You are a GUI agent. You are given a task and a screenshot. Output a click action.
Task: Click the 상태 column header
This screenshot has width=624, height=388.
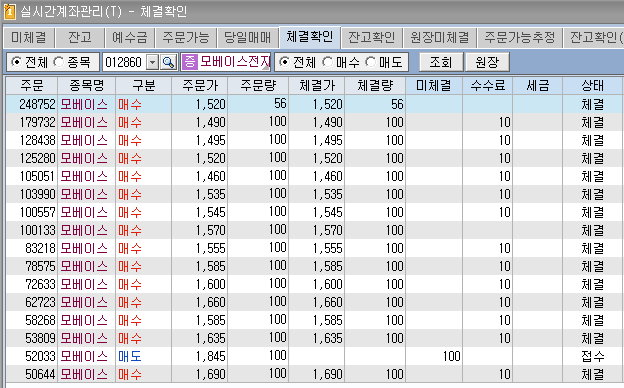[x=592, y=86]
